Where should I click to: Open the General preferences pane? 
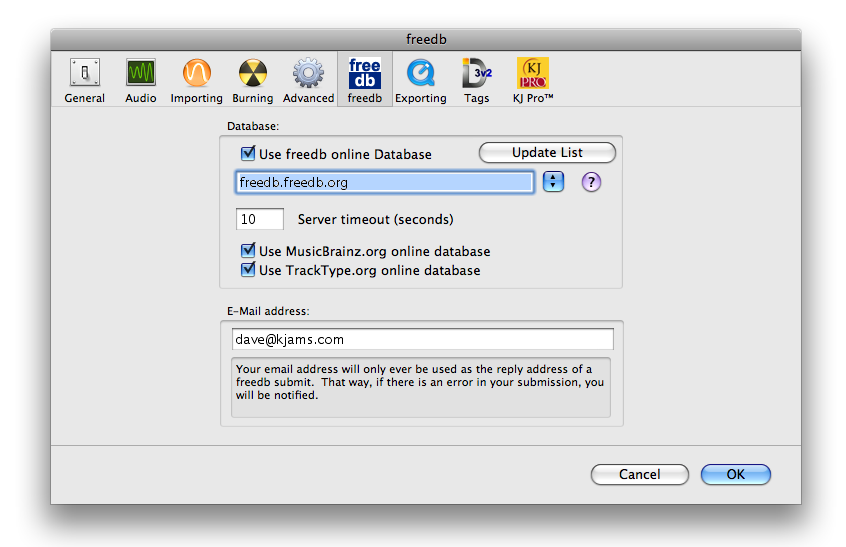[85, 80]
